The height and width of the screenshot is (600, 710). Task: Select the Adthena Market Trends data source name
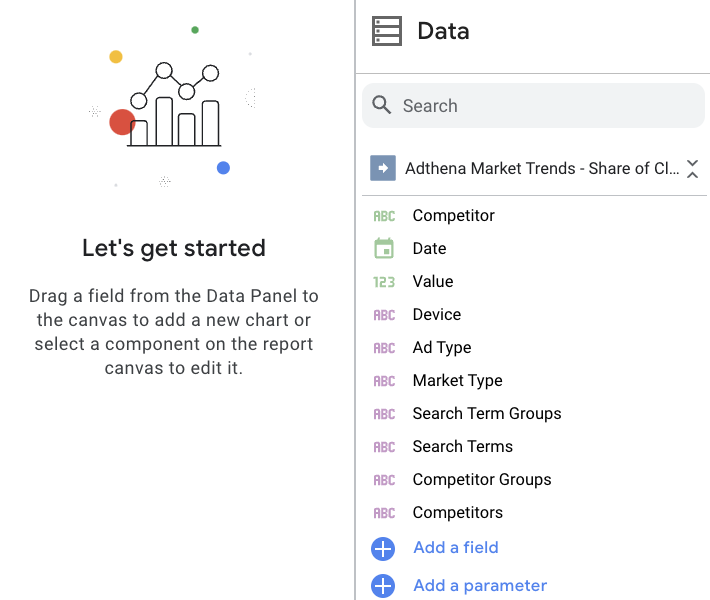[542, 168]
